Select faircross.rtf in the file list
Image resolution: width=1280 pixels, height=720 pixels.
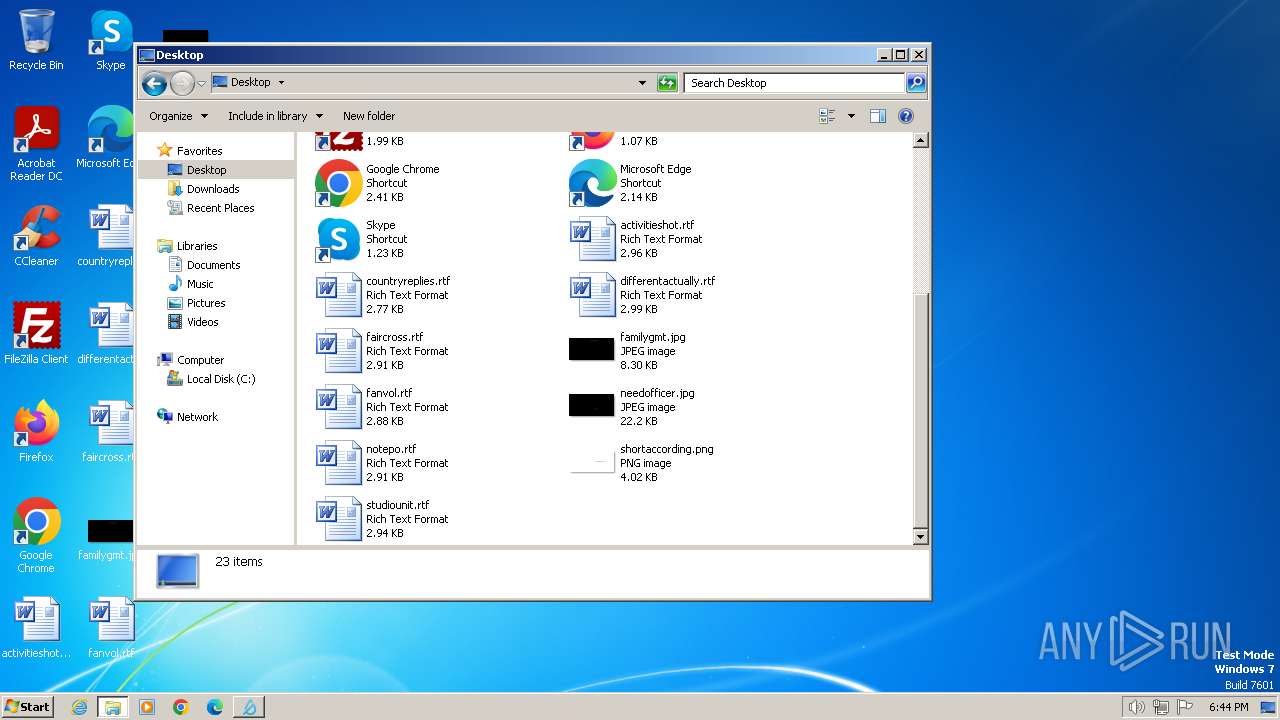click(x=382, y=351)
